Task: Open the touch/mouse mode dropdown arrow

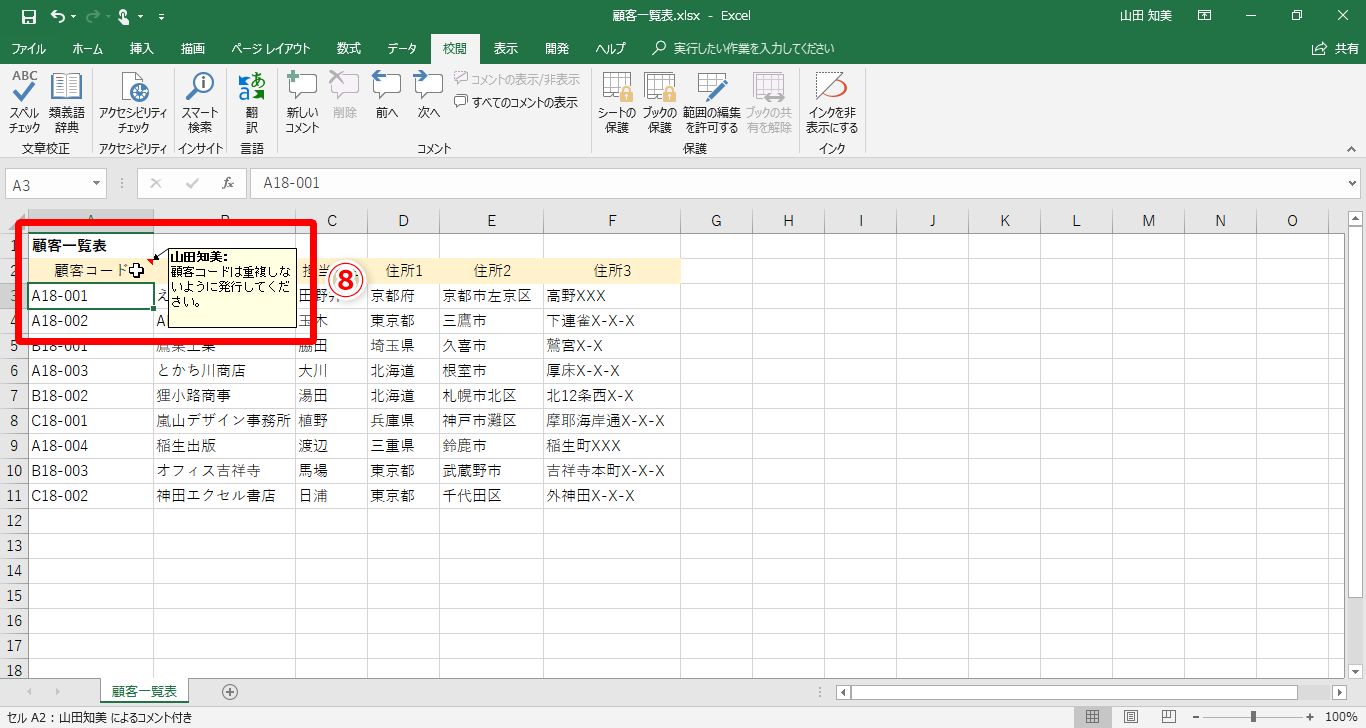Action: point(141,16)
